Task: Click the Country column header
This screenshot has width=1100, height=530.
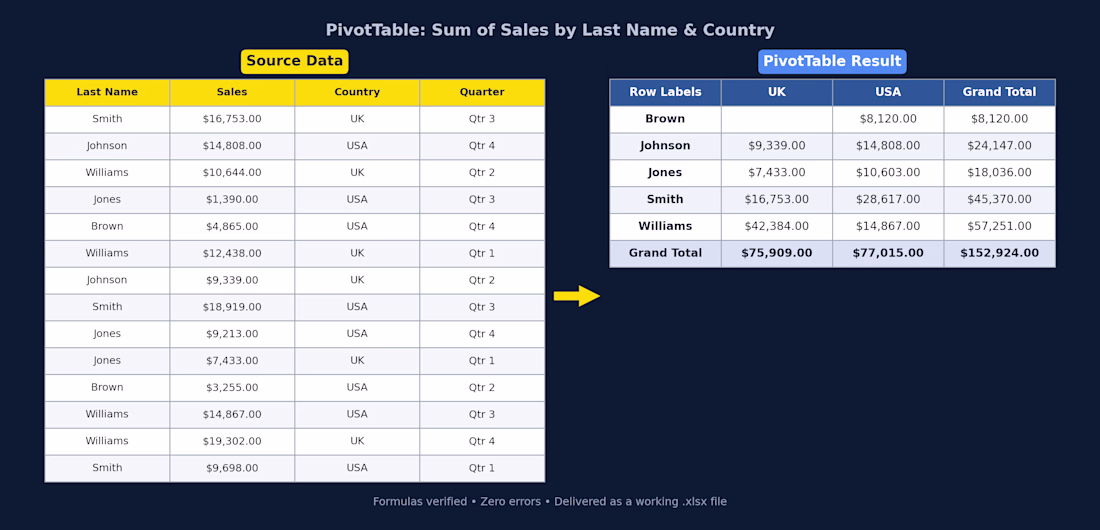Action: [x=357, y=92]
